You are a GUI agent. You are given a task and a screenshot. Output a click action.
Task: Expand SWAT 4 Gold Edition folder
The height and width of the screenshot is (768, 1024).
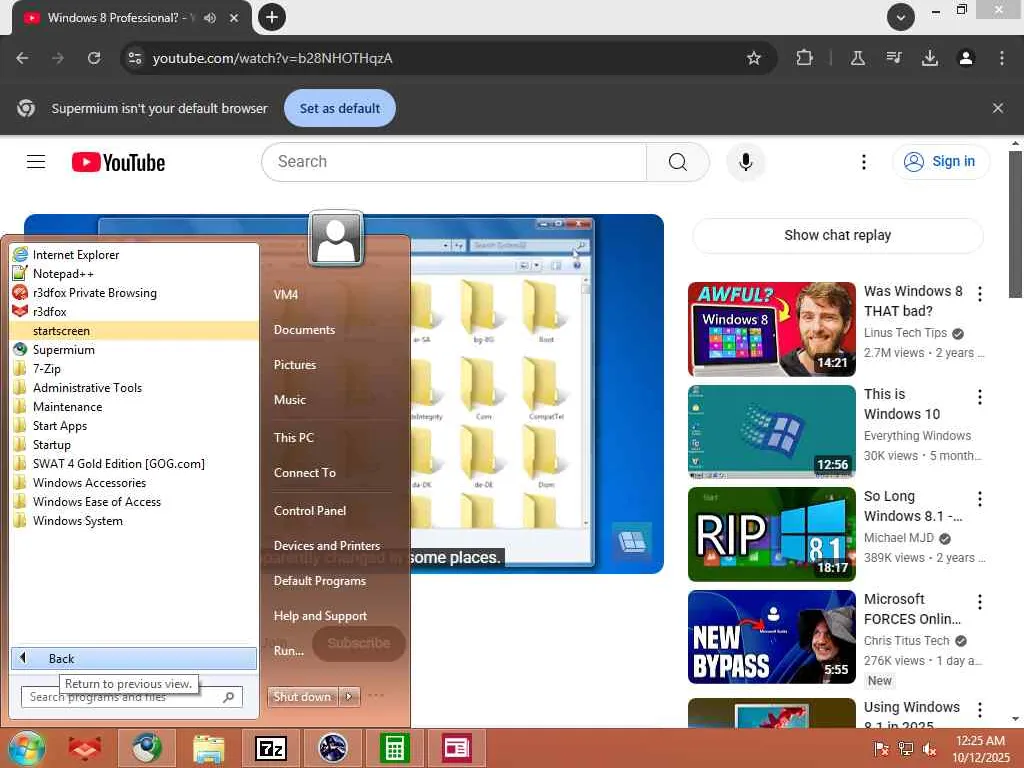coord(134,463)
